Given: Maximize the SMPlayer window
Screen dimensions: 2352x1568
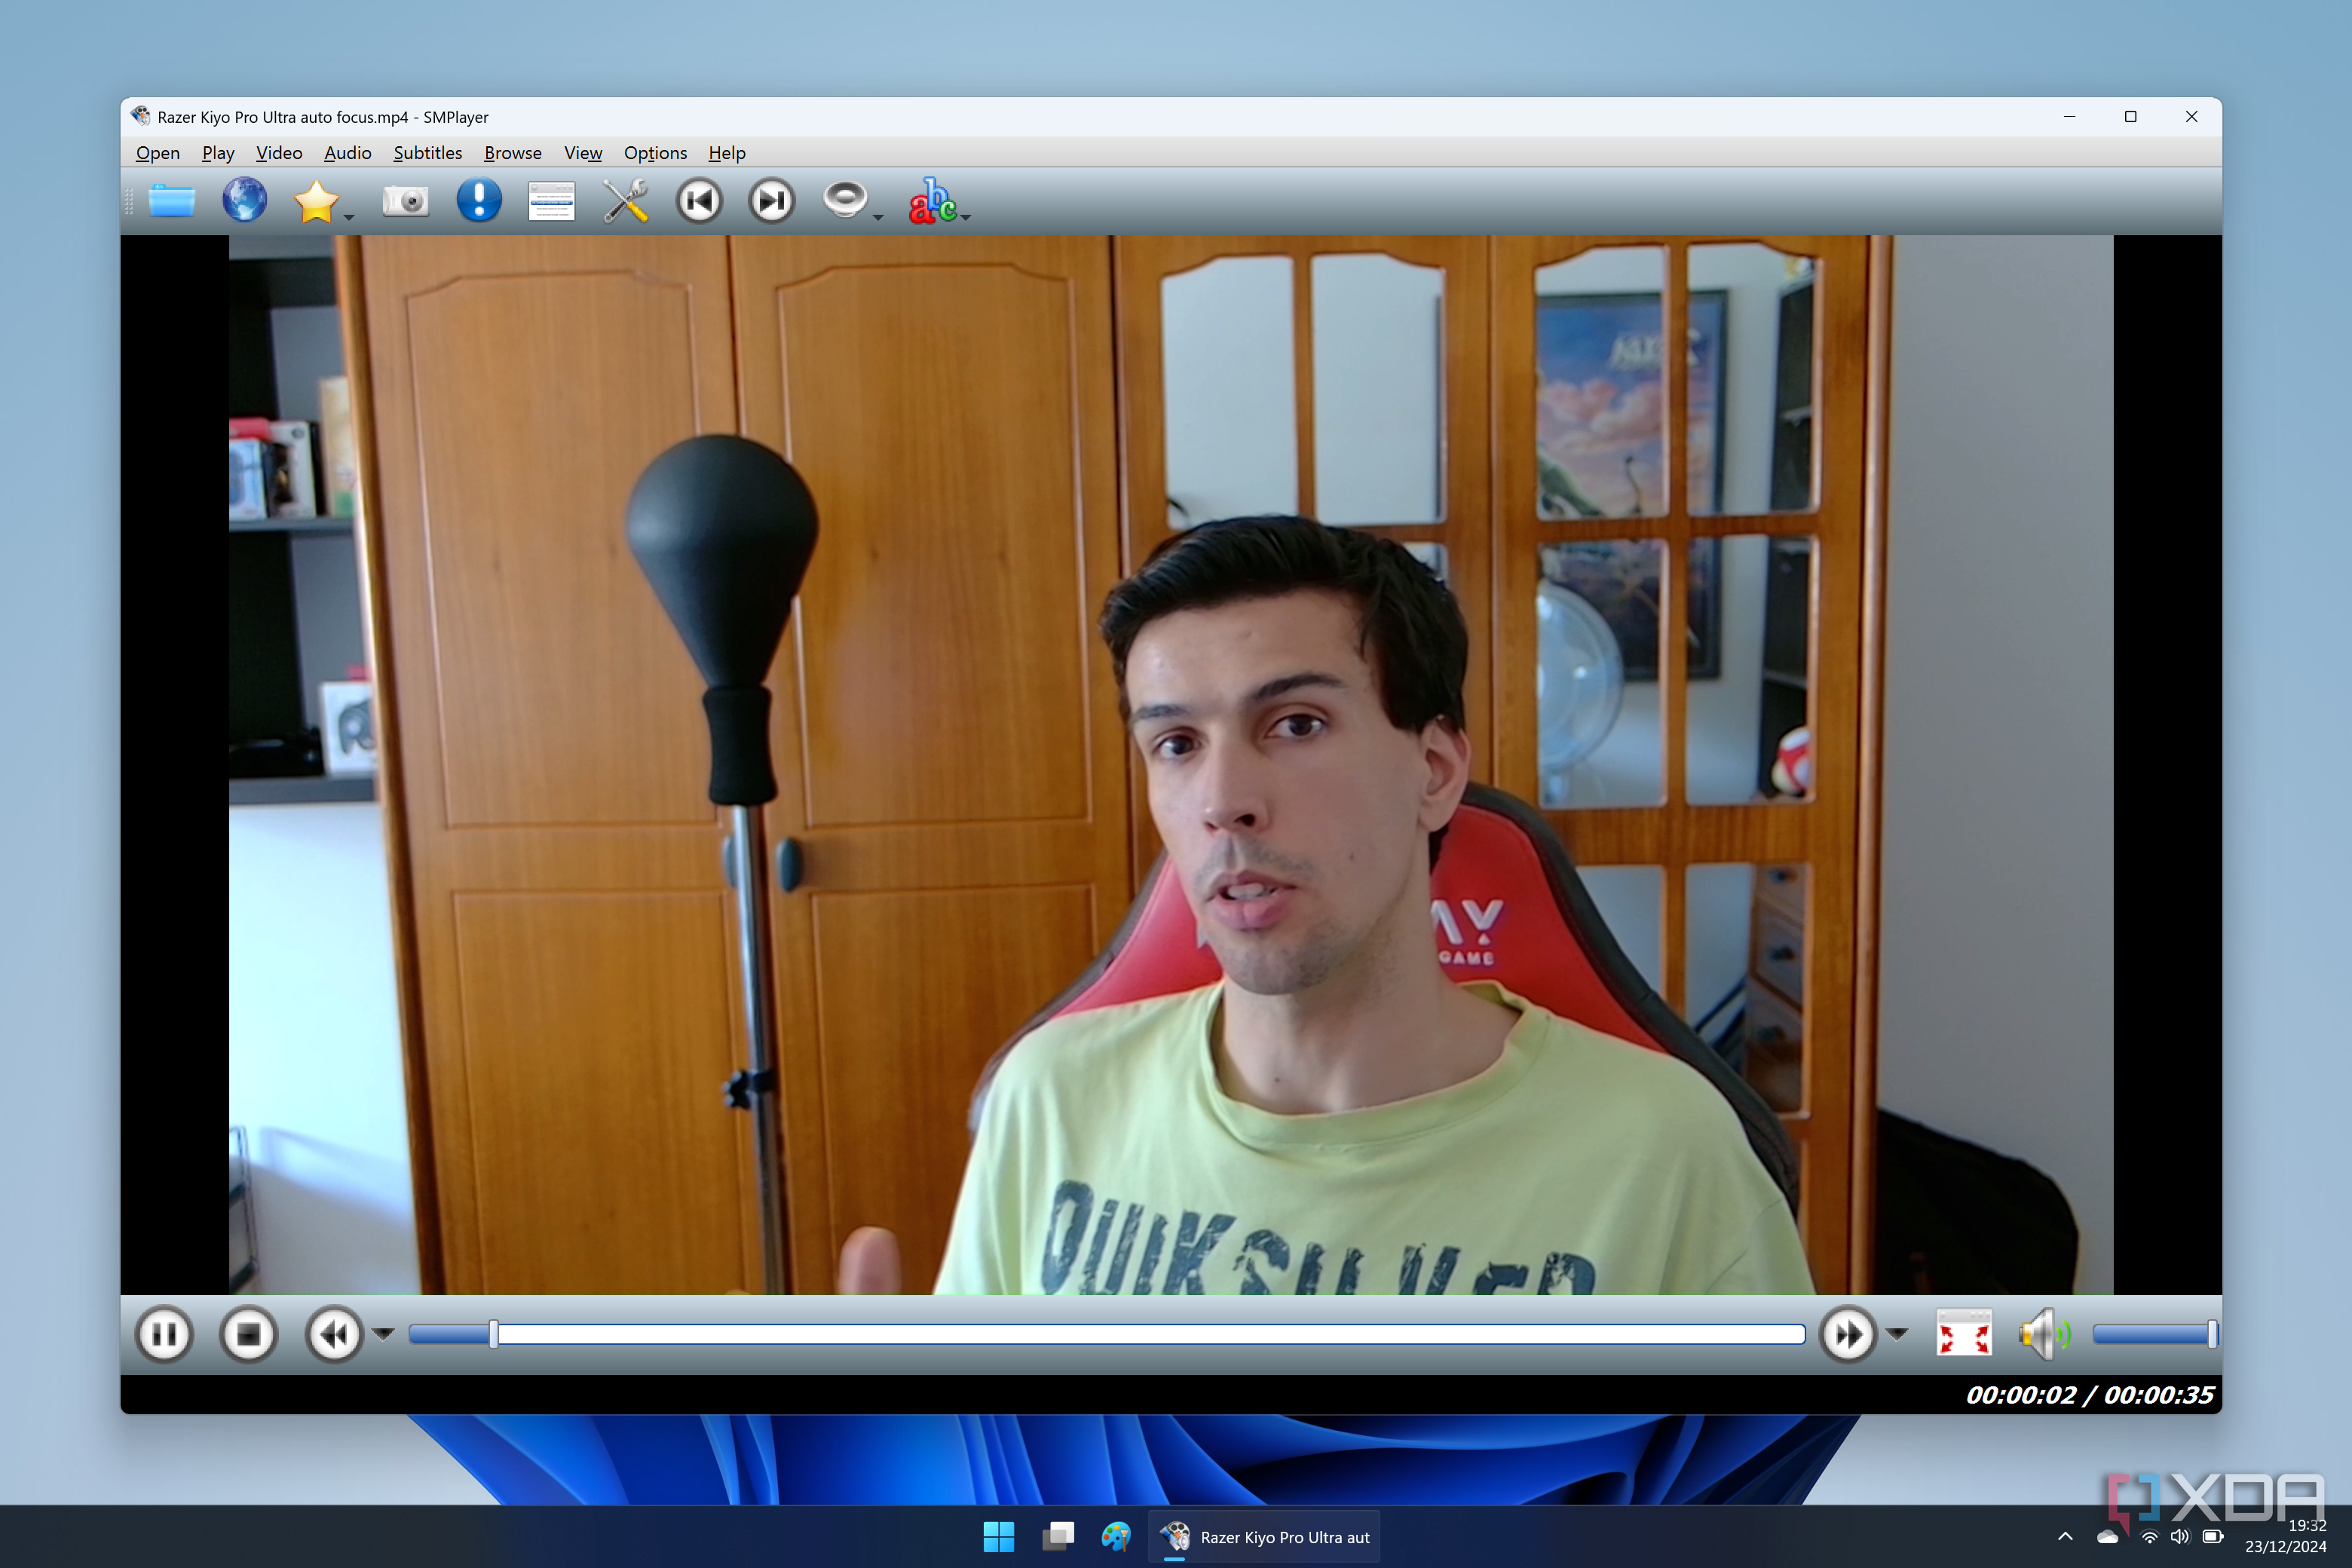Looking at the screenshot, I should pos(2130,117).
